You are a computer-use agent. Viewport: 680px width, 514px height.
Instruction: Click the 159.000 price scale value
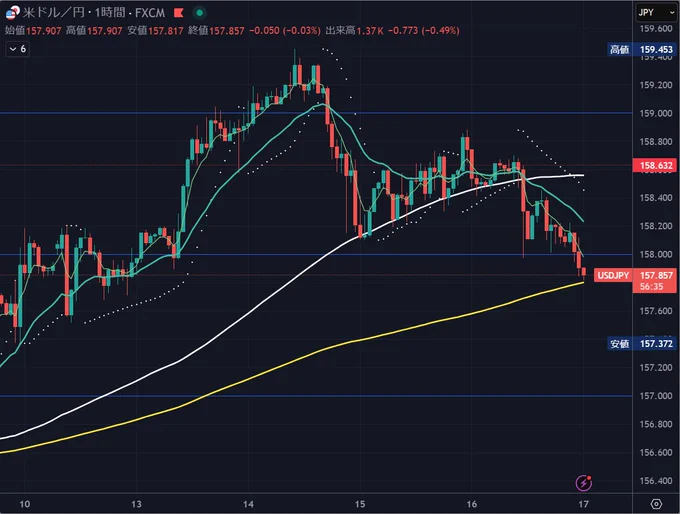click(656, 113)
